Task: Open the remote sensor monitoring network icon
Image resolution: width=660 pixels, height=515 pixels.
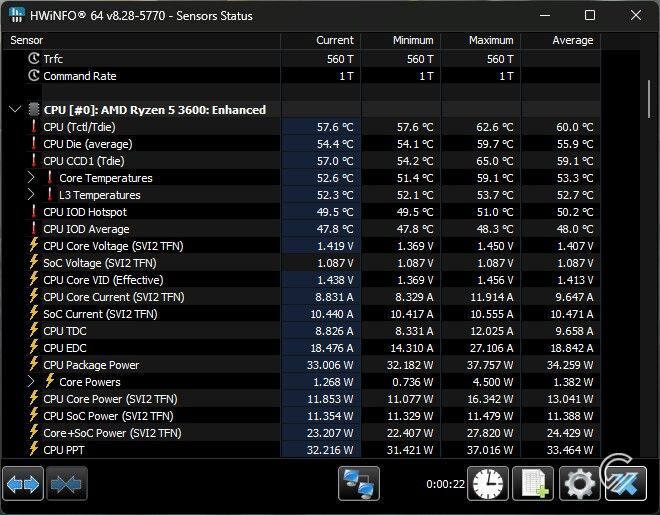Action: click(359, 483)
